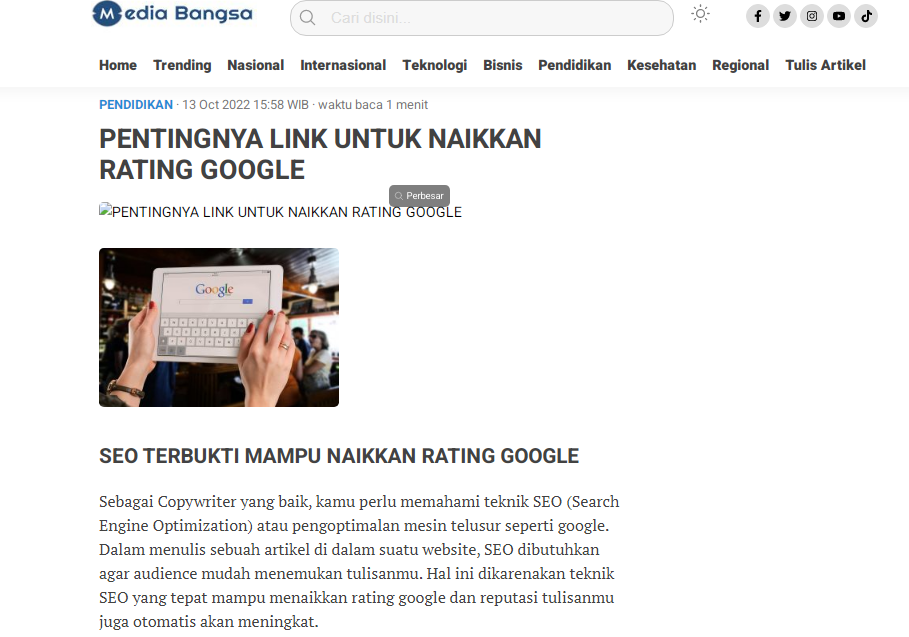The width and height of the screenshot is (909, 637).
Task: Open the Internasional section
Action: coord(343,65)
